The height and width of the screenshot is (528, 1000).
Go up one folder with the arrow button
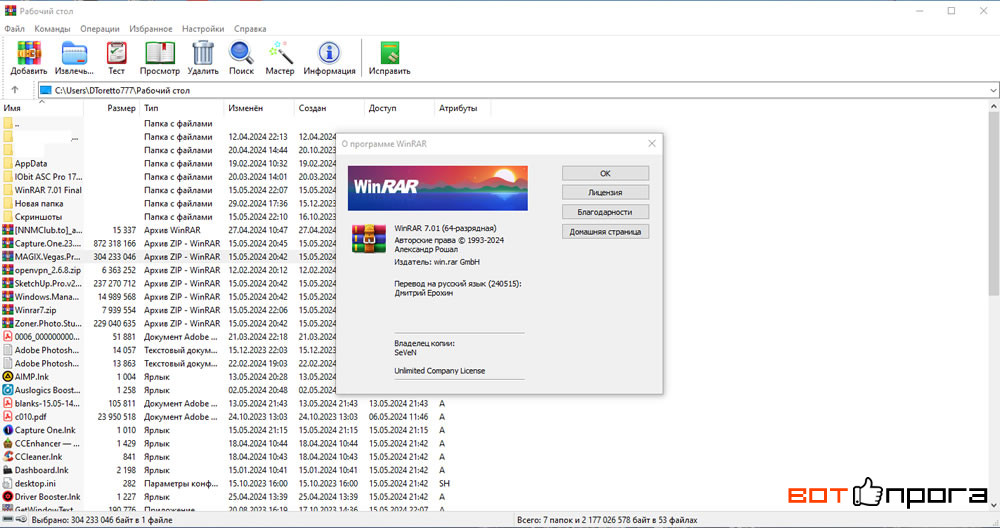[x=15, y=90]
